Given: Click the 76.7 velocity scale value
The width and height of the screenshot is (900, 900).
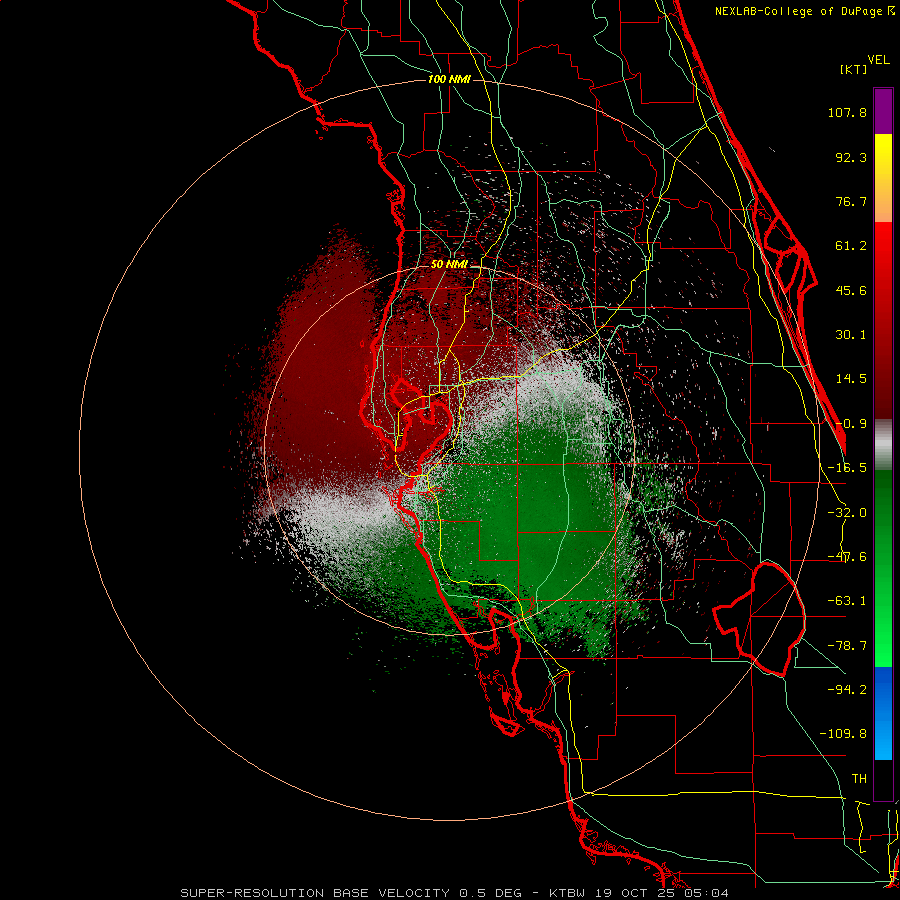Looking at the screenshot, I should (x=851, y=201).
